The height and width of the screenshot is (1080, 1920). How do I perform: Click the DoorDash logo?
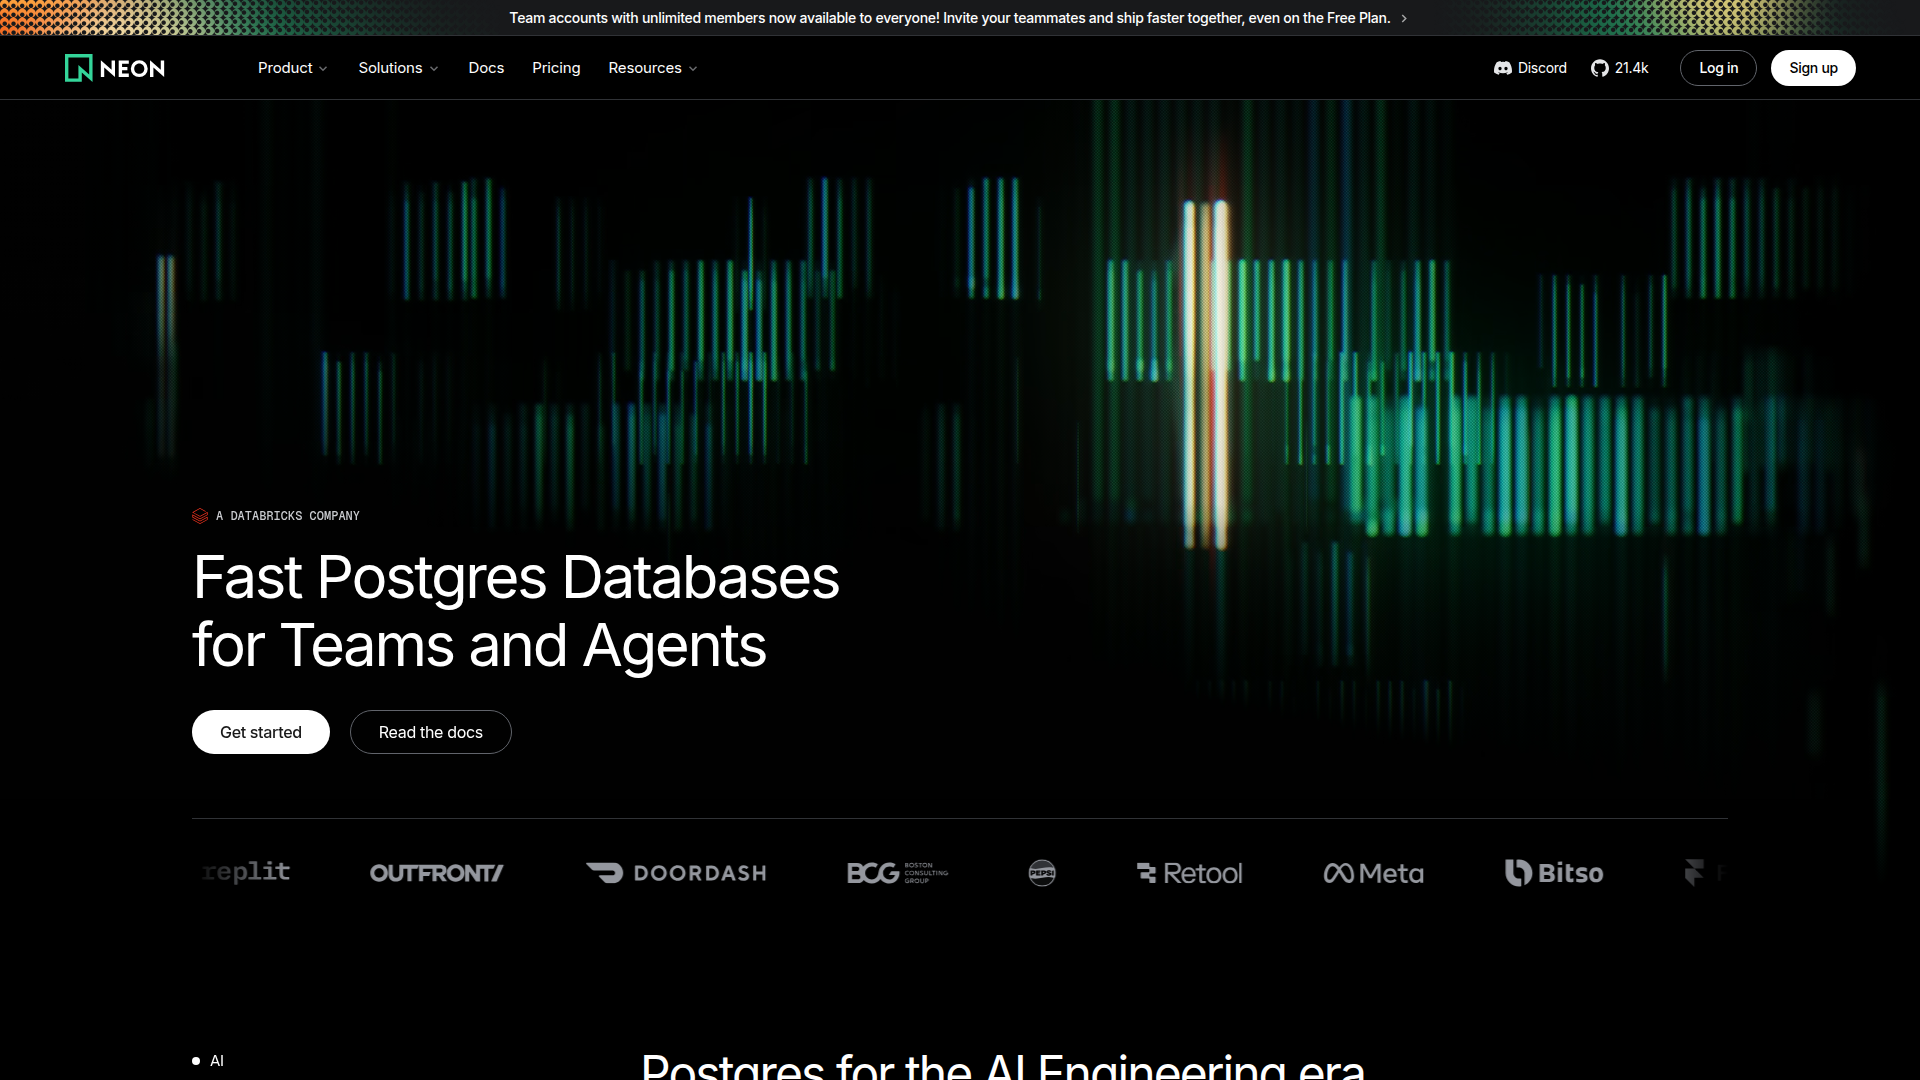coord(676,873)
